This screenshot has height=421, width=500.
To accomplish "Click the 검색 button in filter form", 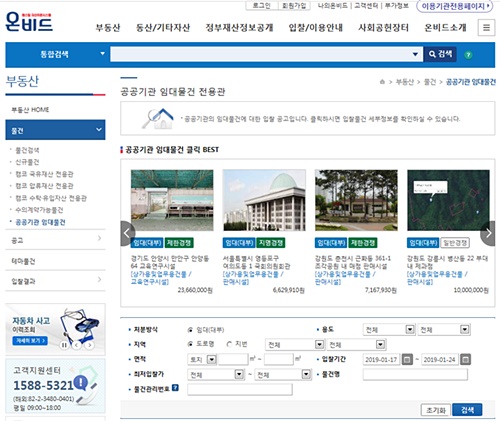I will [x=467, y=410].
